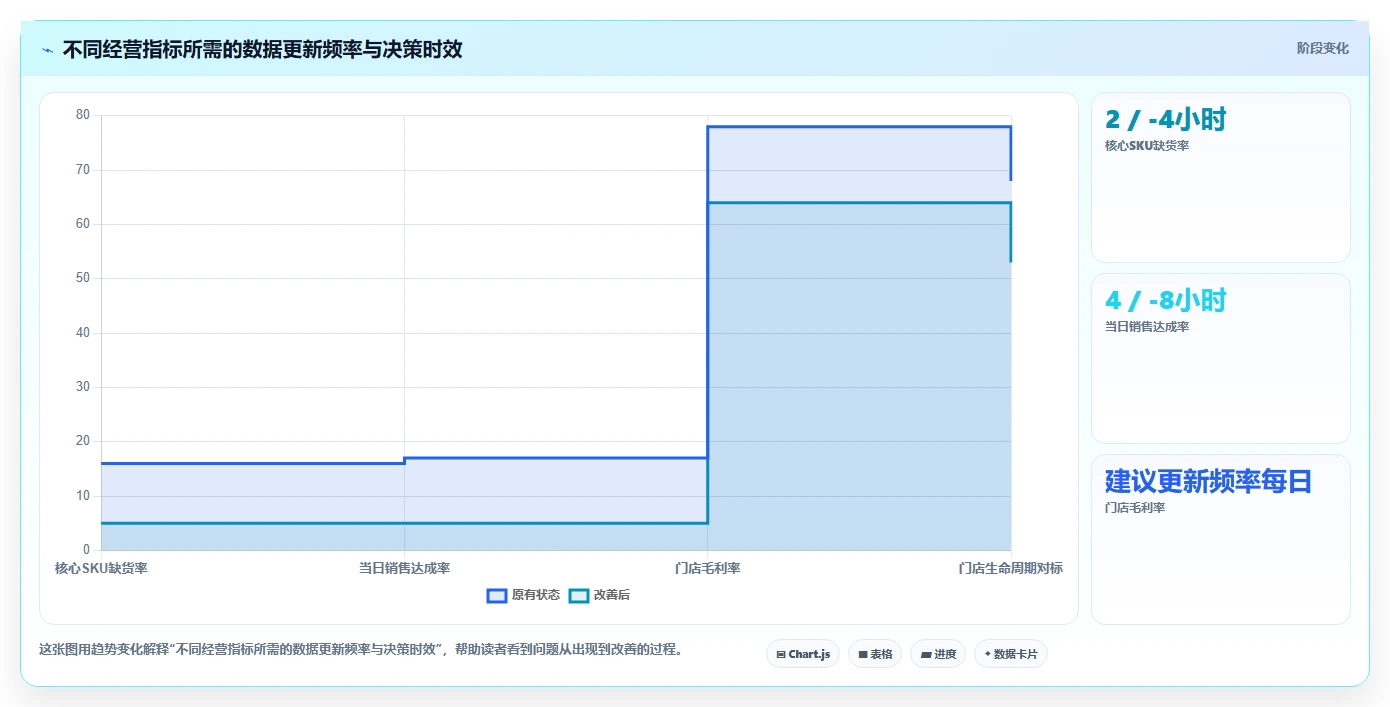Select the 进度 tag
The height and width of the screenshot is (707, 1390).
point(938,654)
